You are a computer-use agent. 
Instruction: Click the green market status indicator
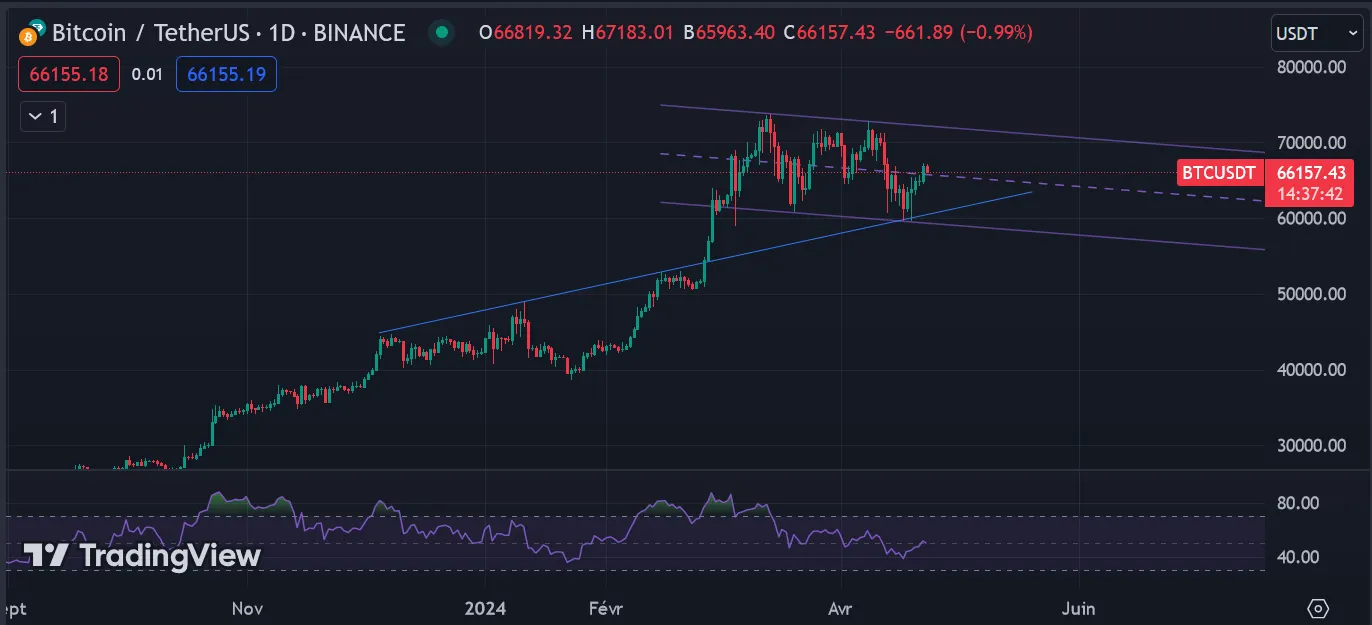pos(441,33)
